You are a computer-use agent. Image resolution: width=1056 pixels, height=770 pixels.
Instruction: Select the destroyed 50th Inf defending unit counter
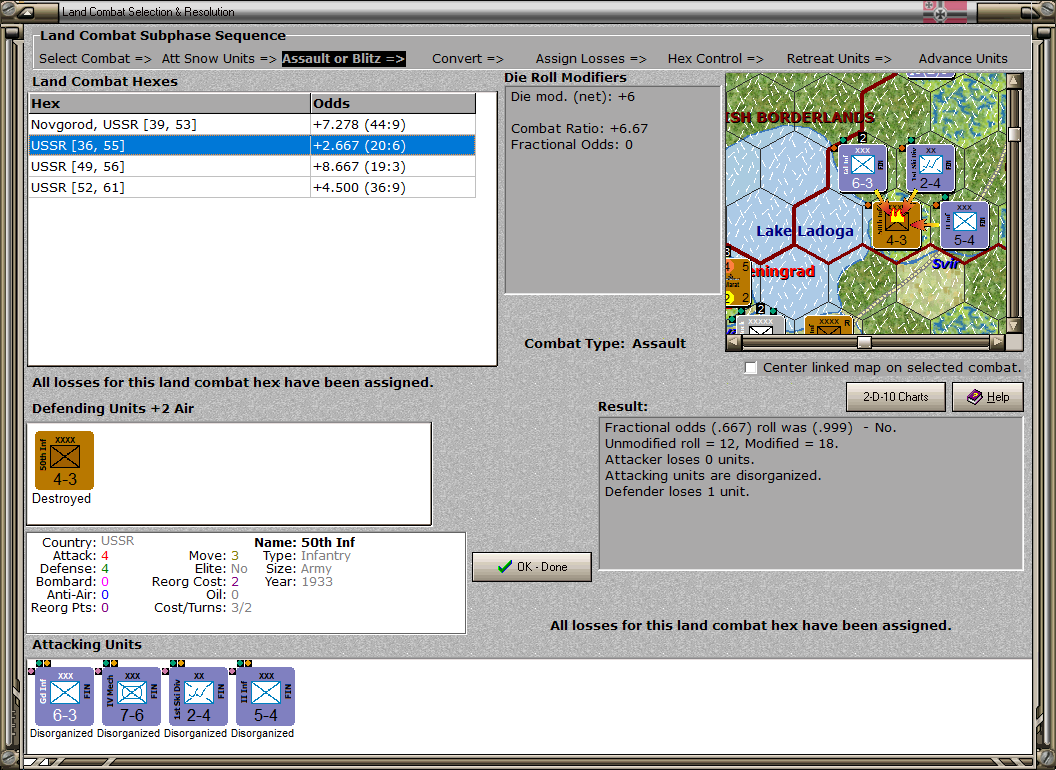(65, 461)
